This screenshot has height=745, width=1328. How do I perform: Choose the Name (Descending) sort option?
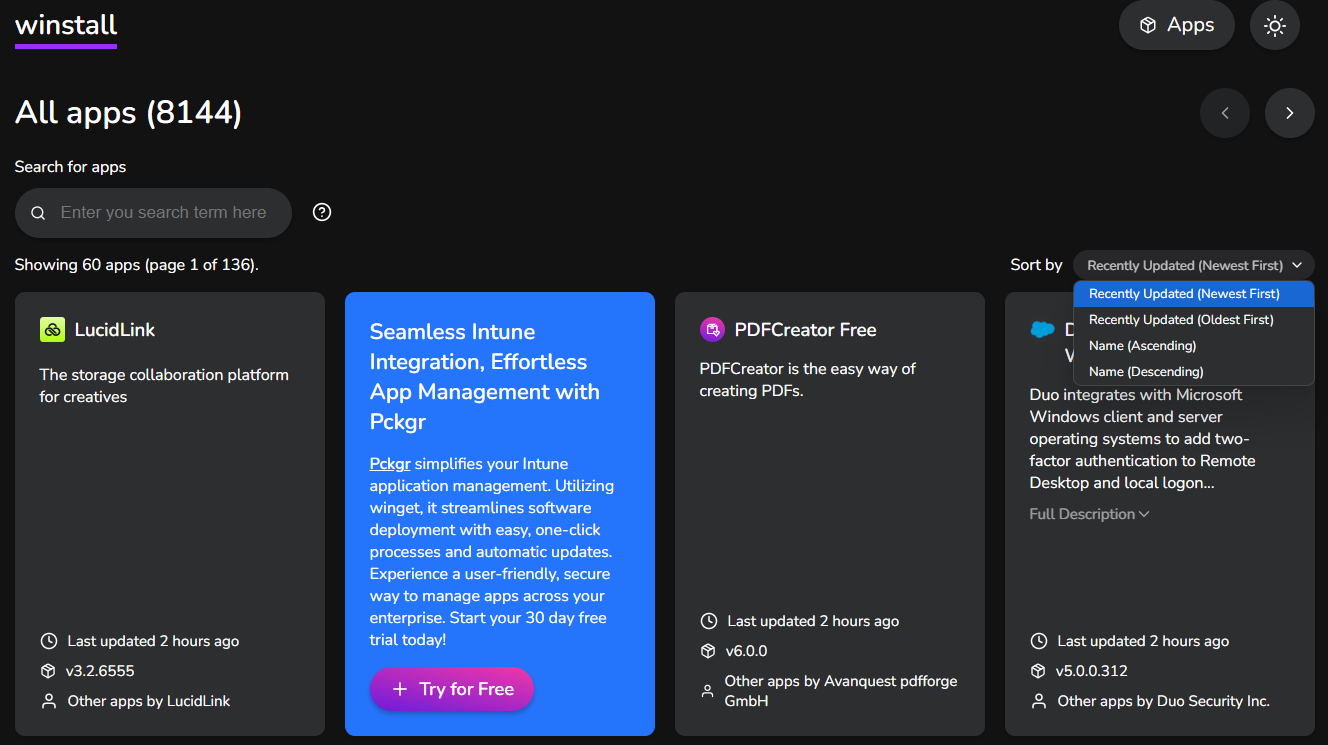1194,372
